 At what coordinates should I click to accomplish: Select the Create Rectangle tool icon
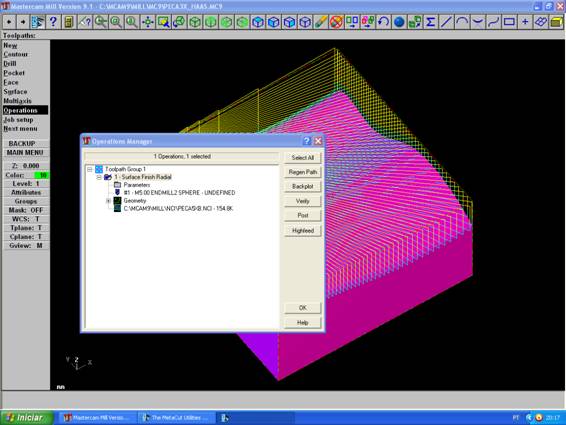[x=509, y=22]
